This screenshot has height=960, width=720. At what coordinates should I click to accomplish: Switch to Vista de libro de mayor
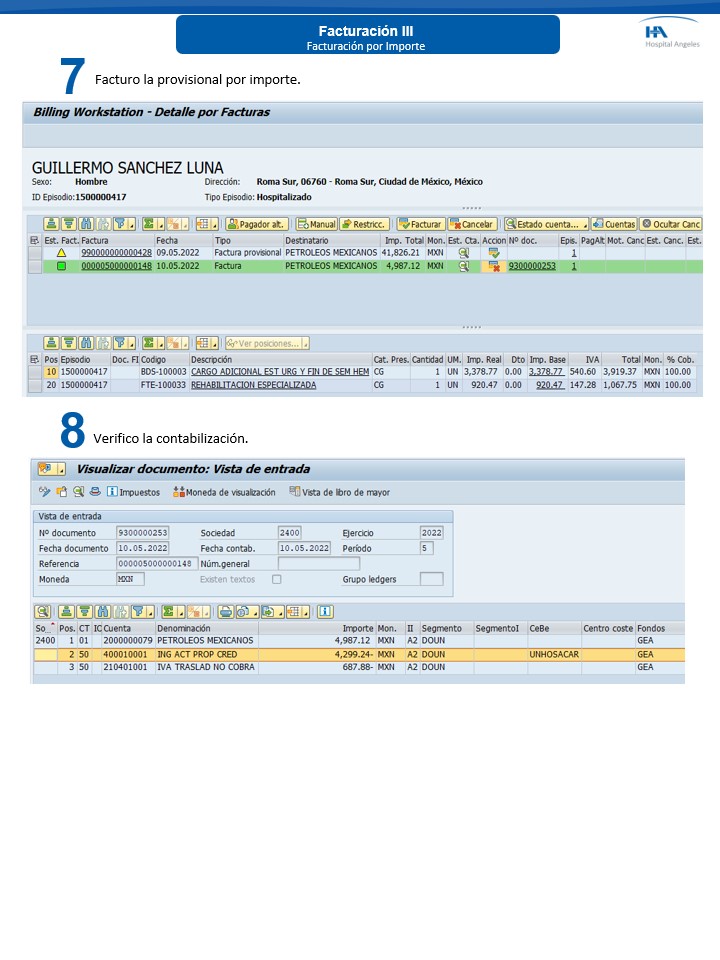click(x=339, y=492)
